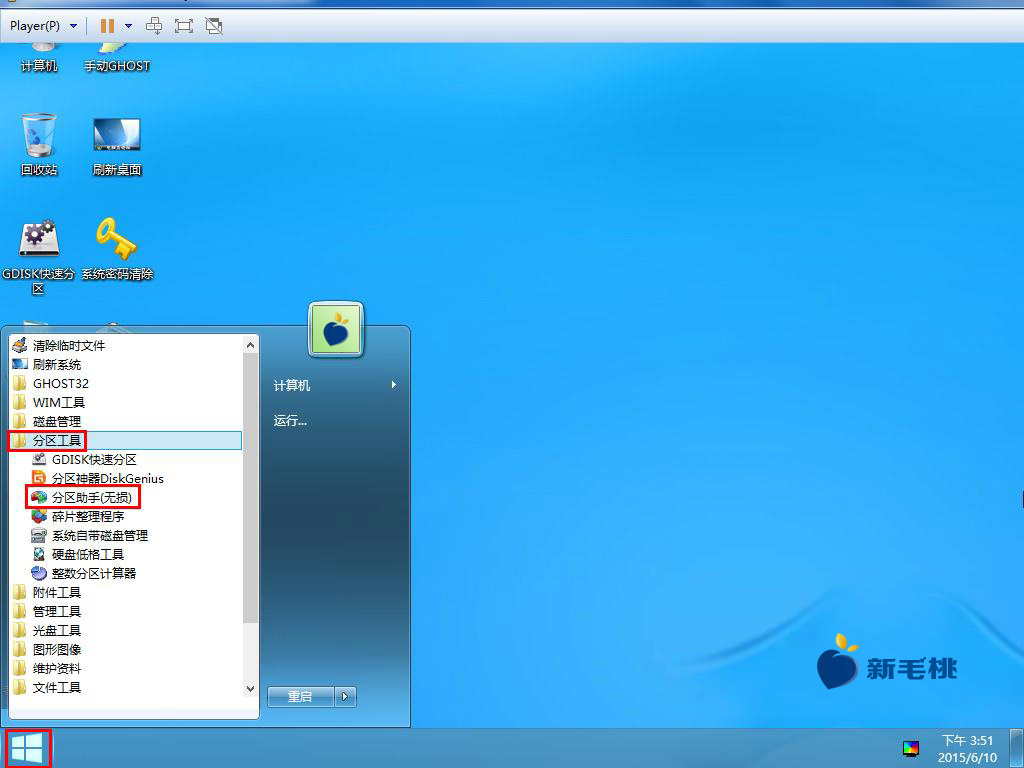Expand the 管理工具 folder

click(126, 611)
